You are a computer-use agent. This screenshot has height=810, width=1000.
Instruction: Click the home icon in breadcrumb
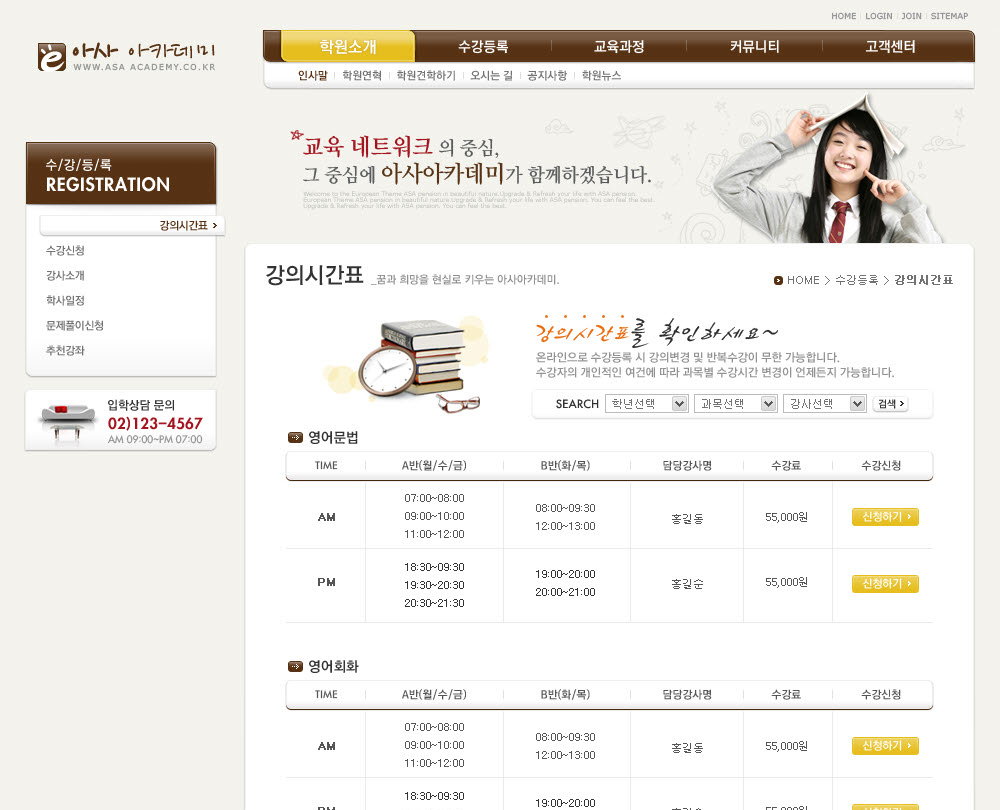pyautogui.click(x=778, y=280)
